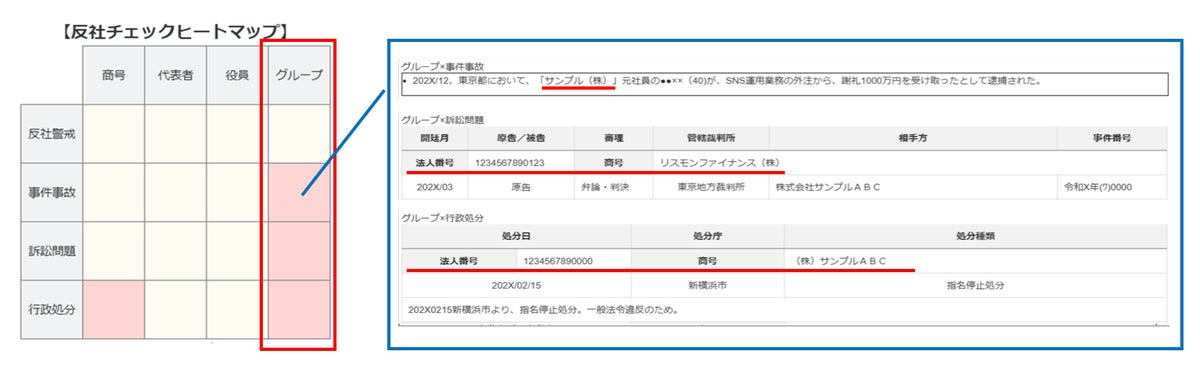Viewport: 1200px width, 370px height.
Task: Click heatmap cell for 反社警戒 and グループ
Action: 299,134
